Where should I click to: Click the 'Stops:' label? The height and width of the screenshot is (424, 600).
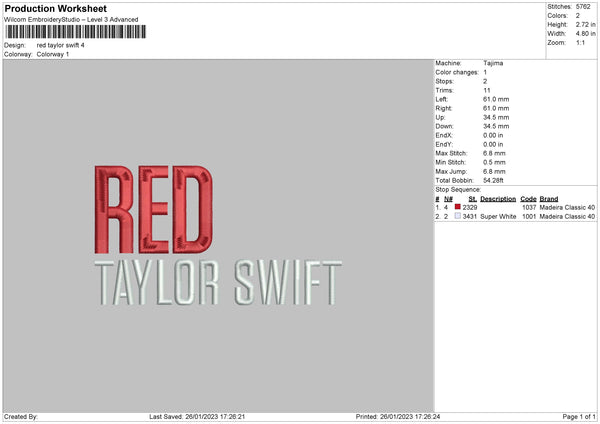click(445, 82)
